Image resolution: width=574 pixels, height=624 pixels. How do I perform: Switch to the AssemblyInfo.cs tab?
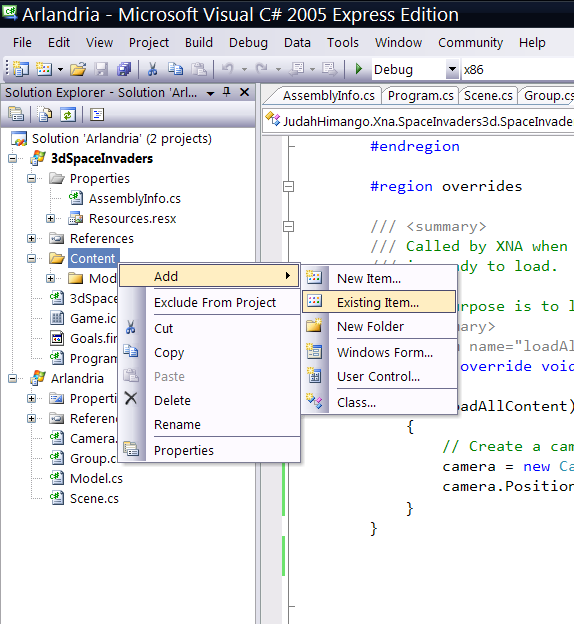pyautogui.click(x=327, y=96)
